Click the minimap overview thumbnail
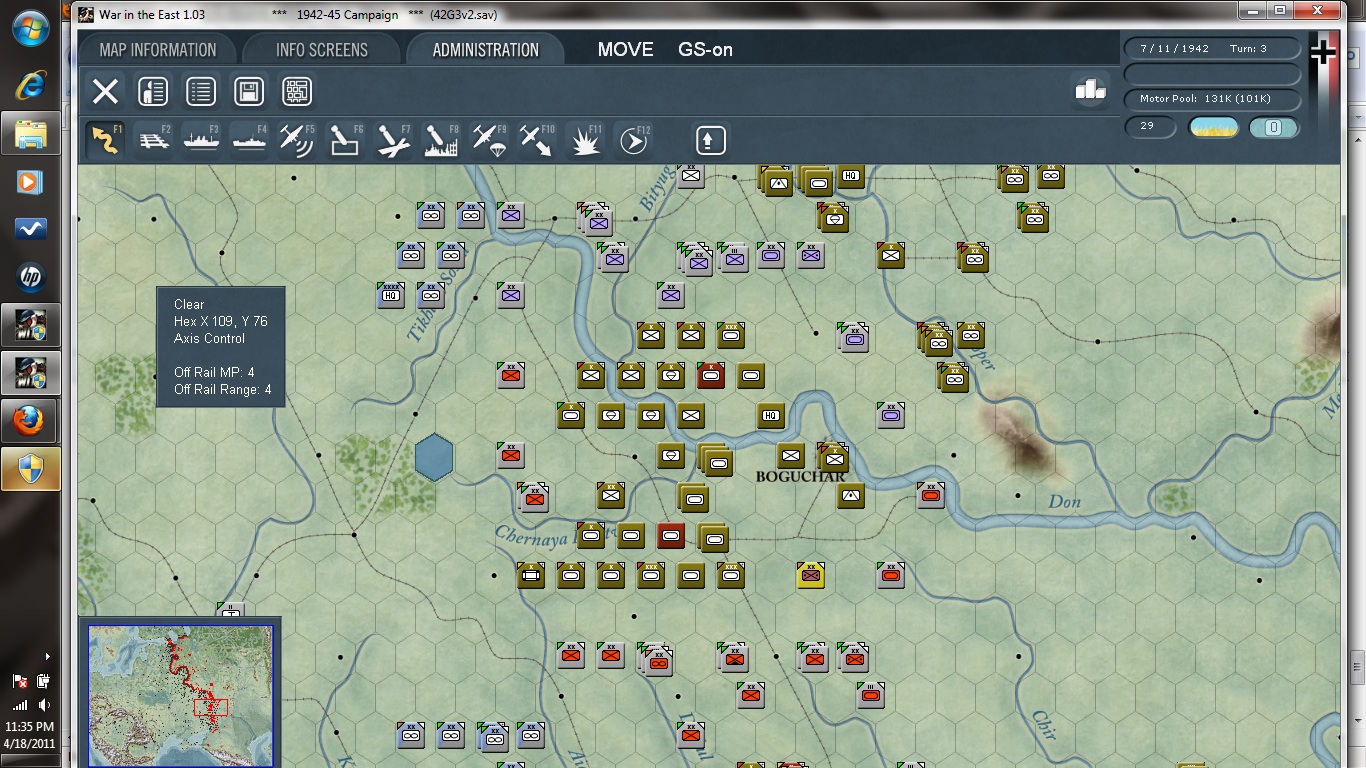Screen dimensions: 1366x768 pyautogui.click(x=180, y=696)
